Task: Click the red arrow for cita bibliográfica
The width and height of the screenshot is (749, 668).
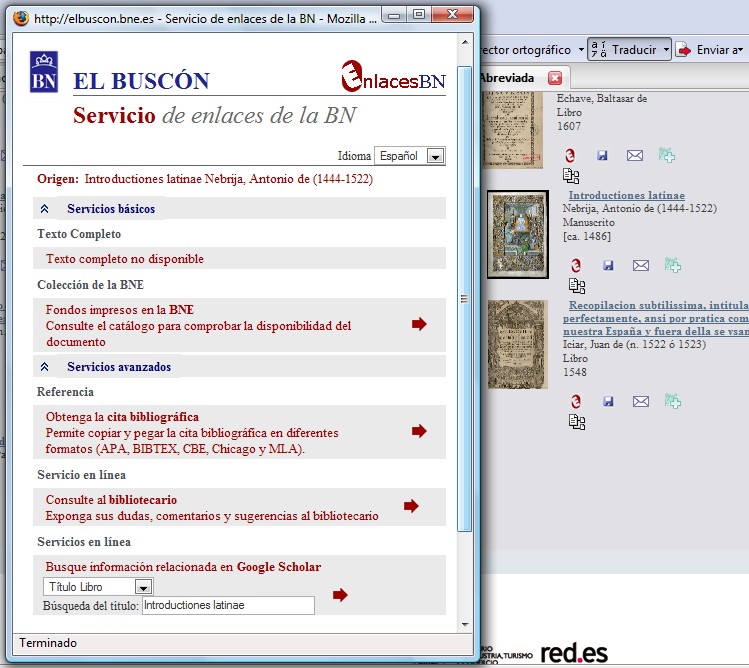Action: [x=419, y=431]
